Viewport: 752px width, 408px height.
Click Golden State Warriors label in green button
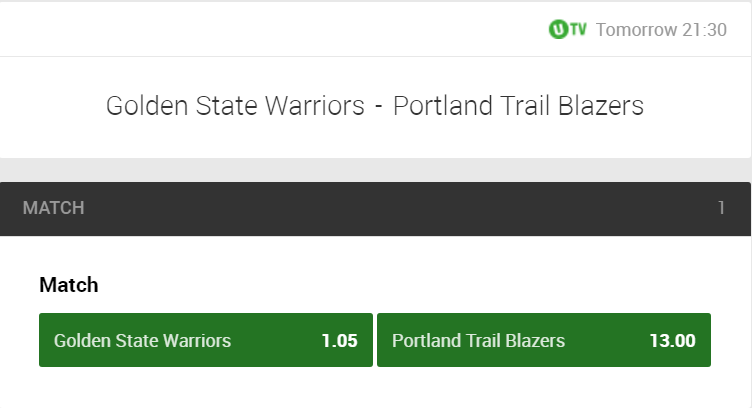(142, 341)
